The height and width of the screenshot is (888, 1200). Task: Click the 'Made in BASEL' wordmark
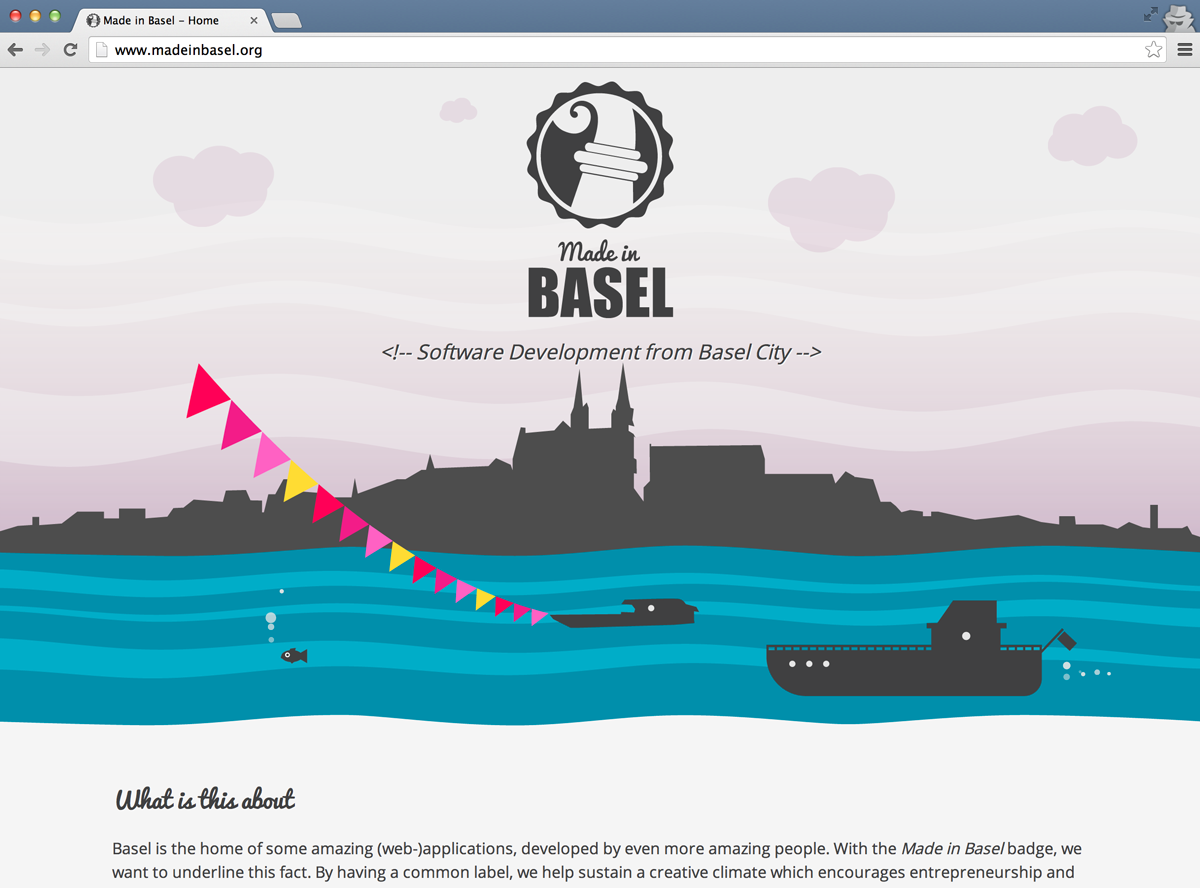[x=600, y=283]
